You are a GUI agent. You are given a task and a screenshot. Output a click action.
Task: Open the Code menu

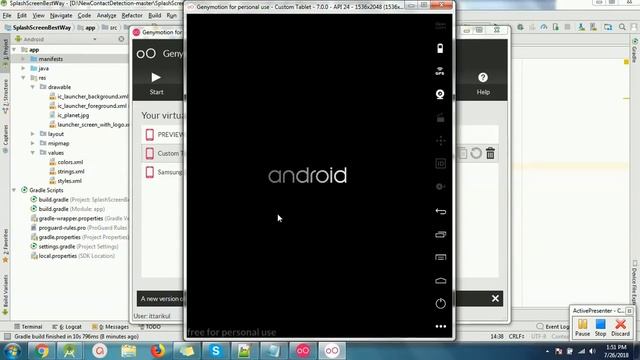pos(84,16)
